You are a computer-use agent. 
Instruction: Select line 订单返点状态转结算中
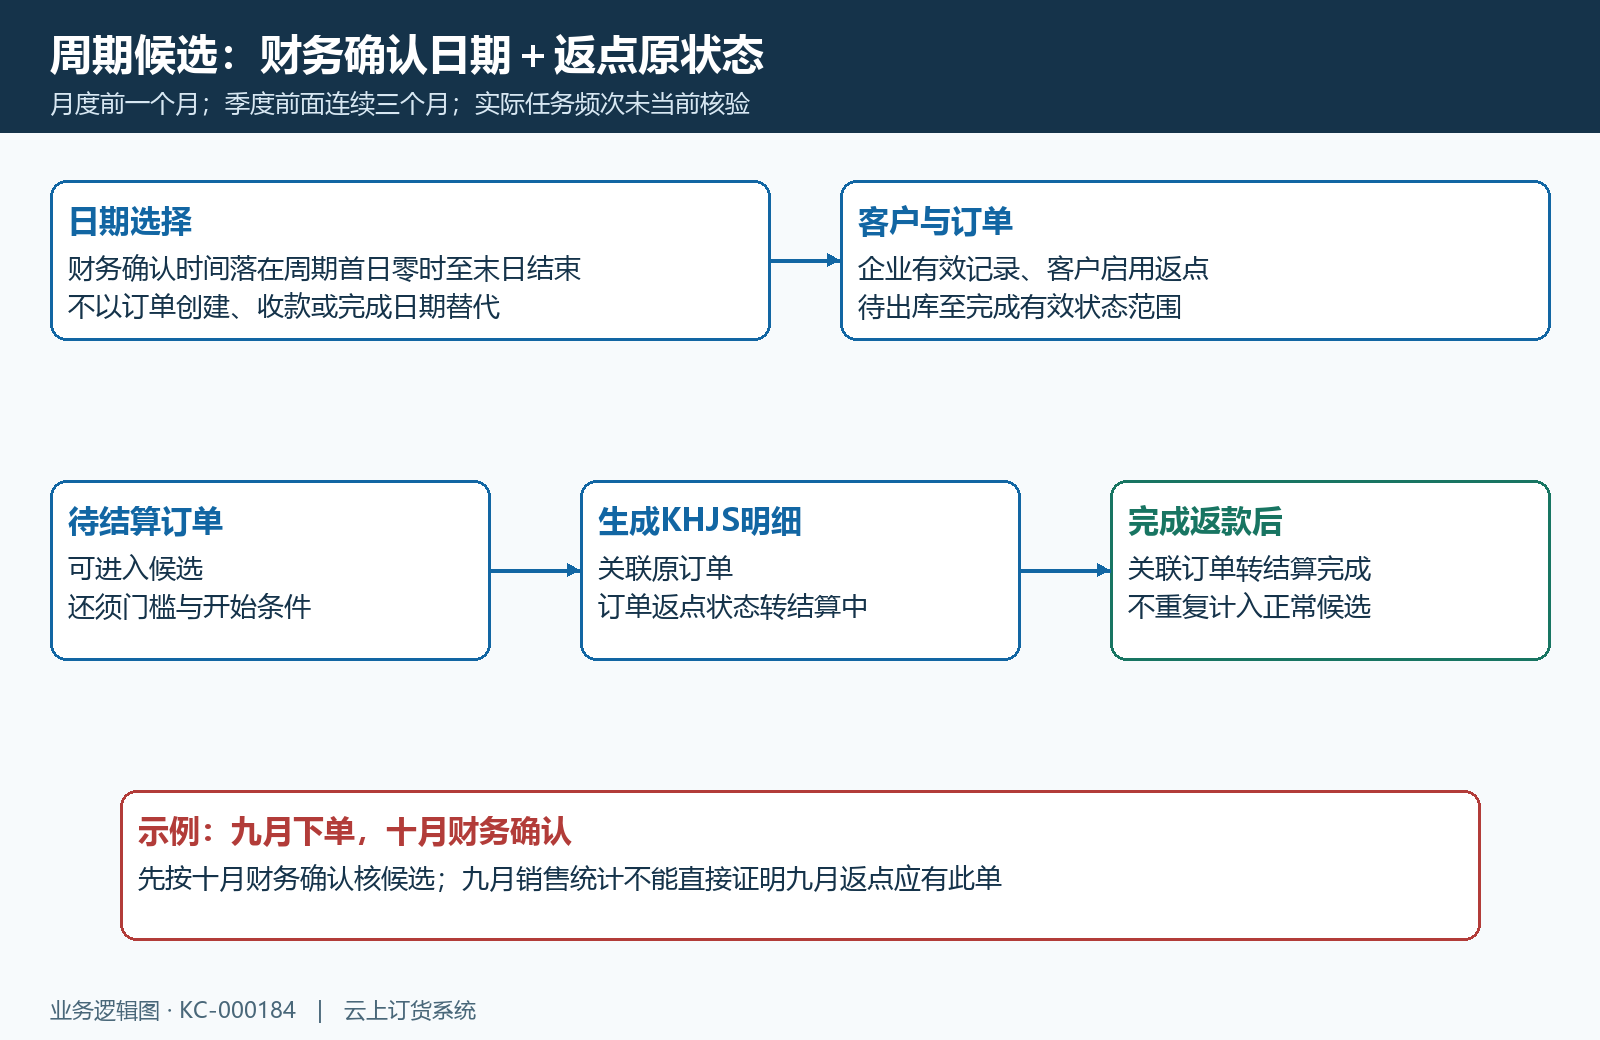[x=733, y=607]
